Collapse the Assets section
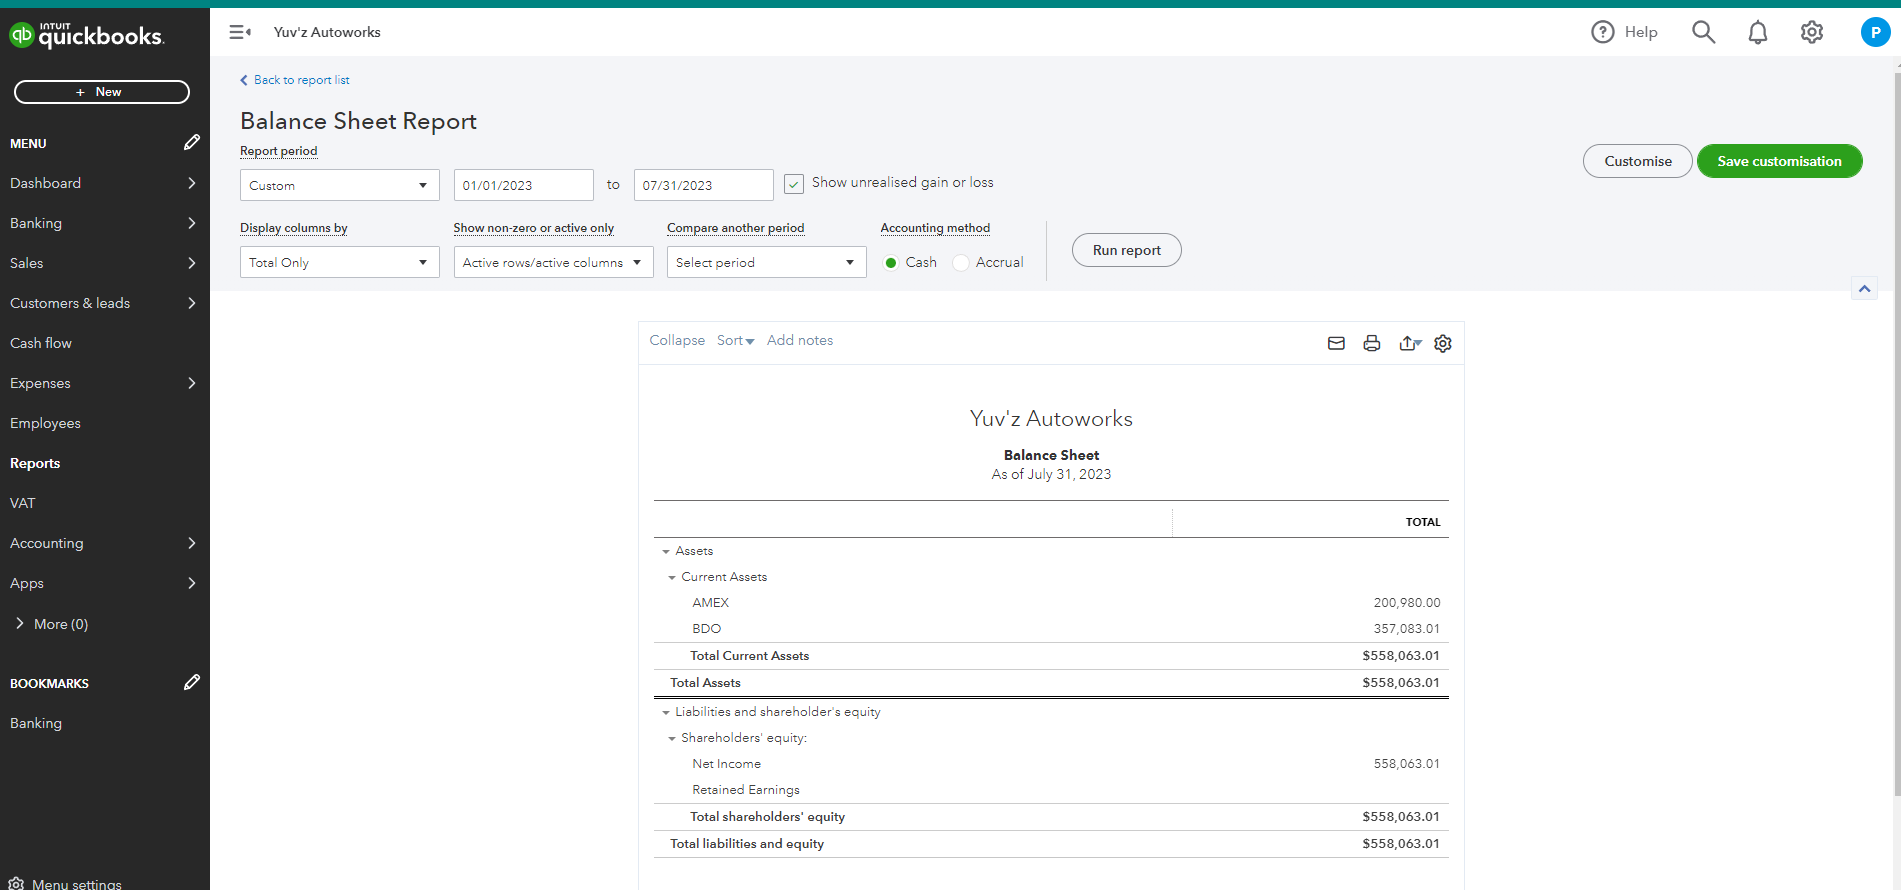The width and height of the screenshot is (1901, 890). (x=666, y=552)
